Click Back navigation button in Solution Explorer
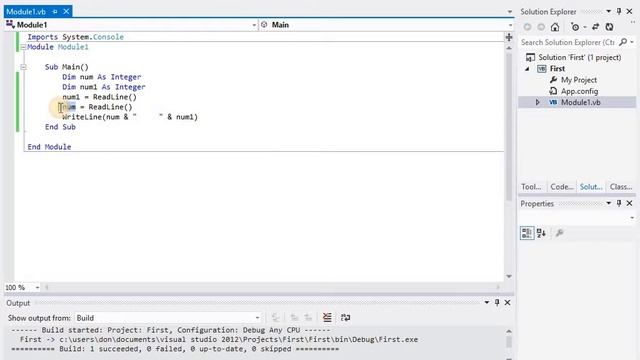Image resolution: width=640 pixels, height=360 pixels. [527, 27]
